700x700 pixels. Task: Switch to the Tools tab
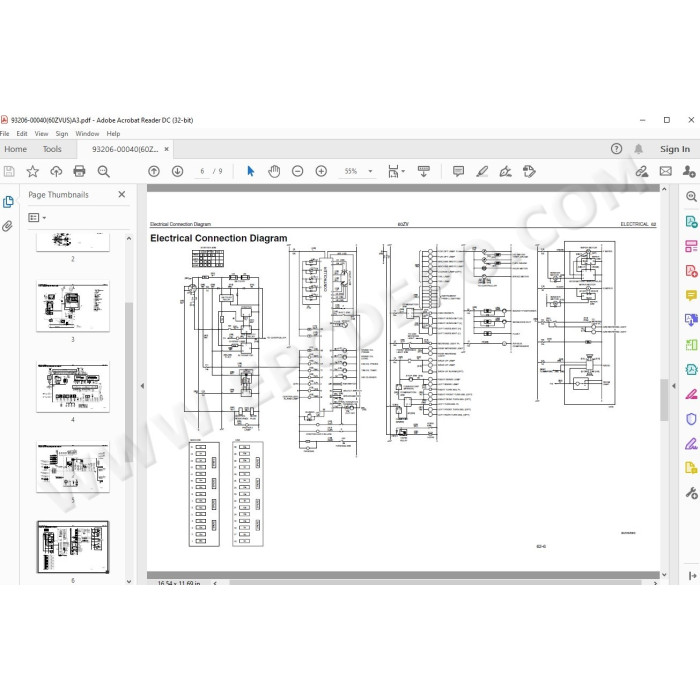52,149
